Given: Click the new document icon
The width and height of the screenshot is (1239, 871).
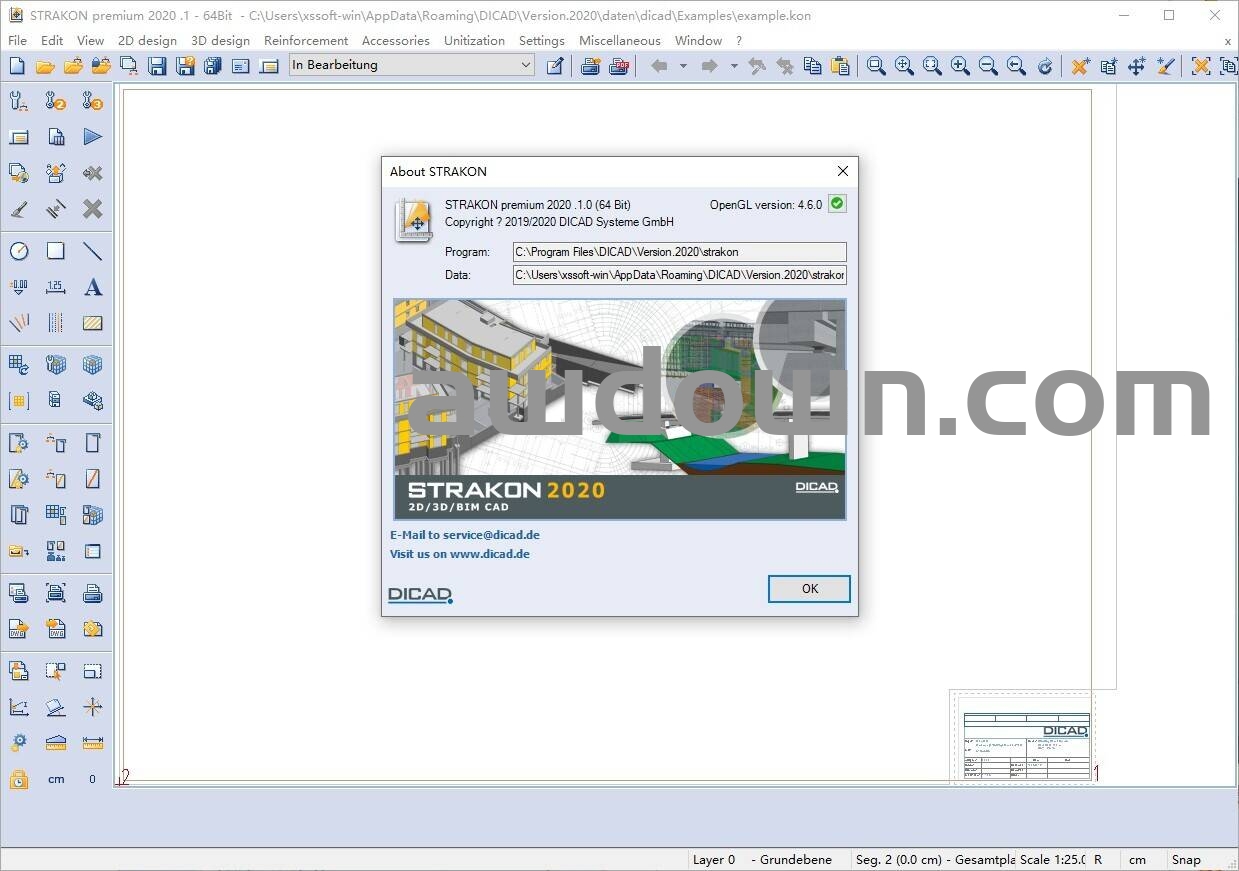Looking at the screenshot, I should click(17, 66).
